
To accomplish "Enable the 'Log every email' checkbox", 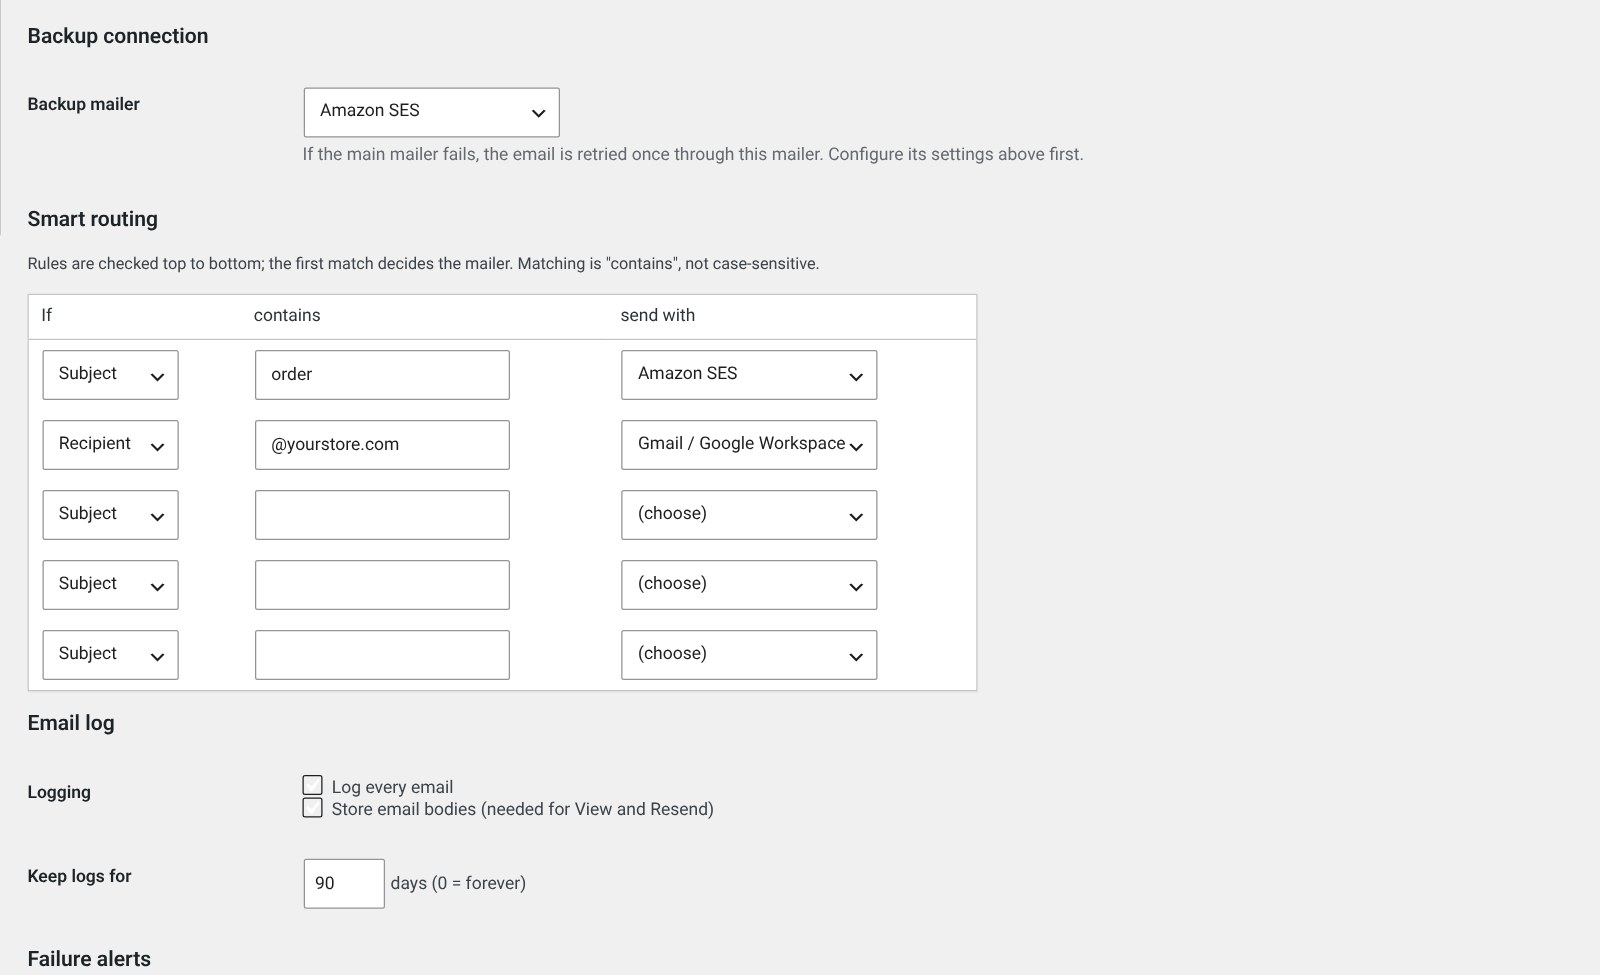I will (x=313, y=785).
